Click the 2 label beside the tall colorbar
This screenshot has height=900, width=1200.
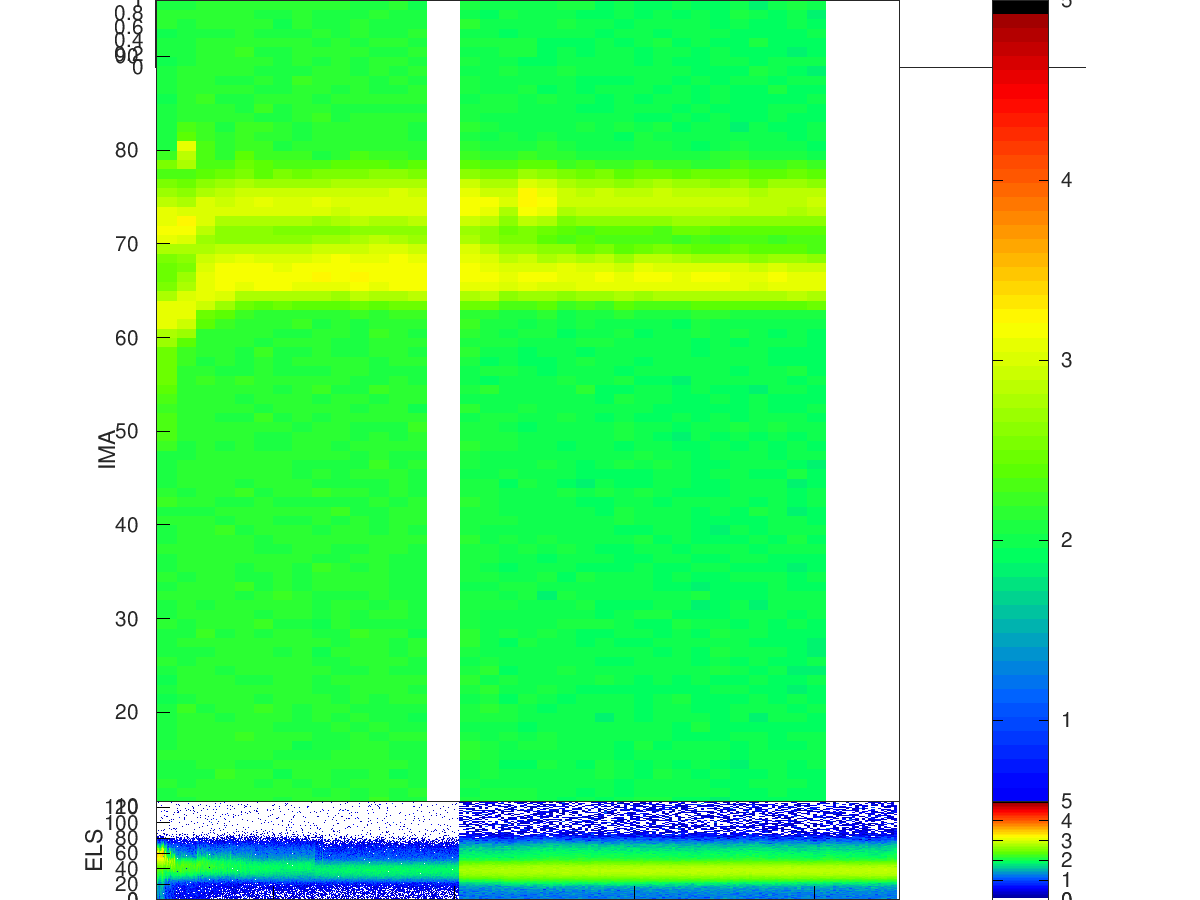pyautogui.click(x=1066, y=540)
